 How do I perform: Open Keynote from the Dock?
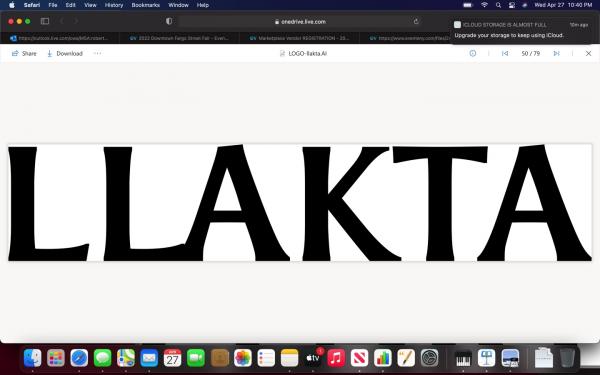click(x=486, y=359)
